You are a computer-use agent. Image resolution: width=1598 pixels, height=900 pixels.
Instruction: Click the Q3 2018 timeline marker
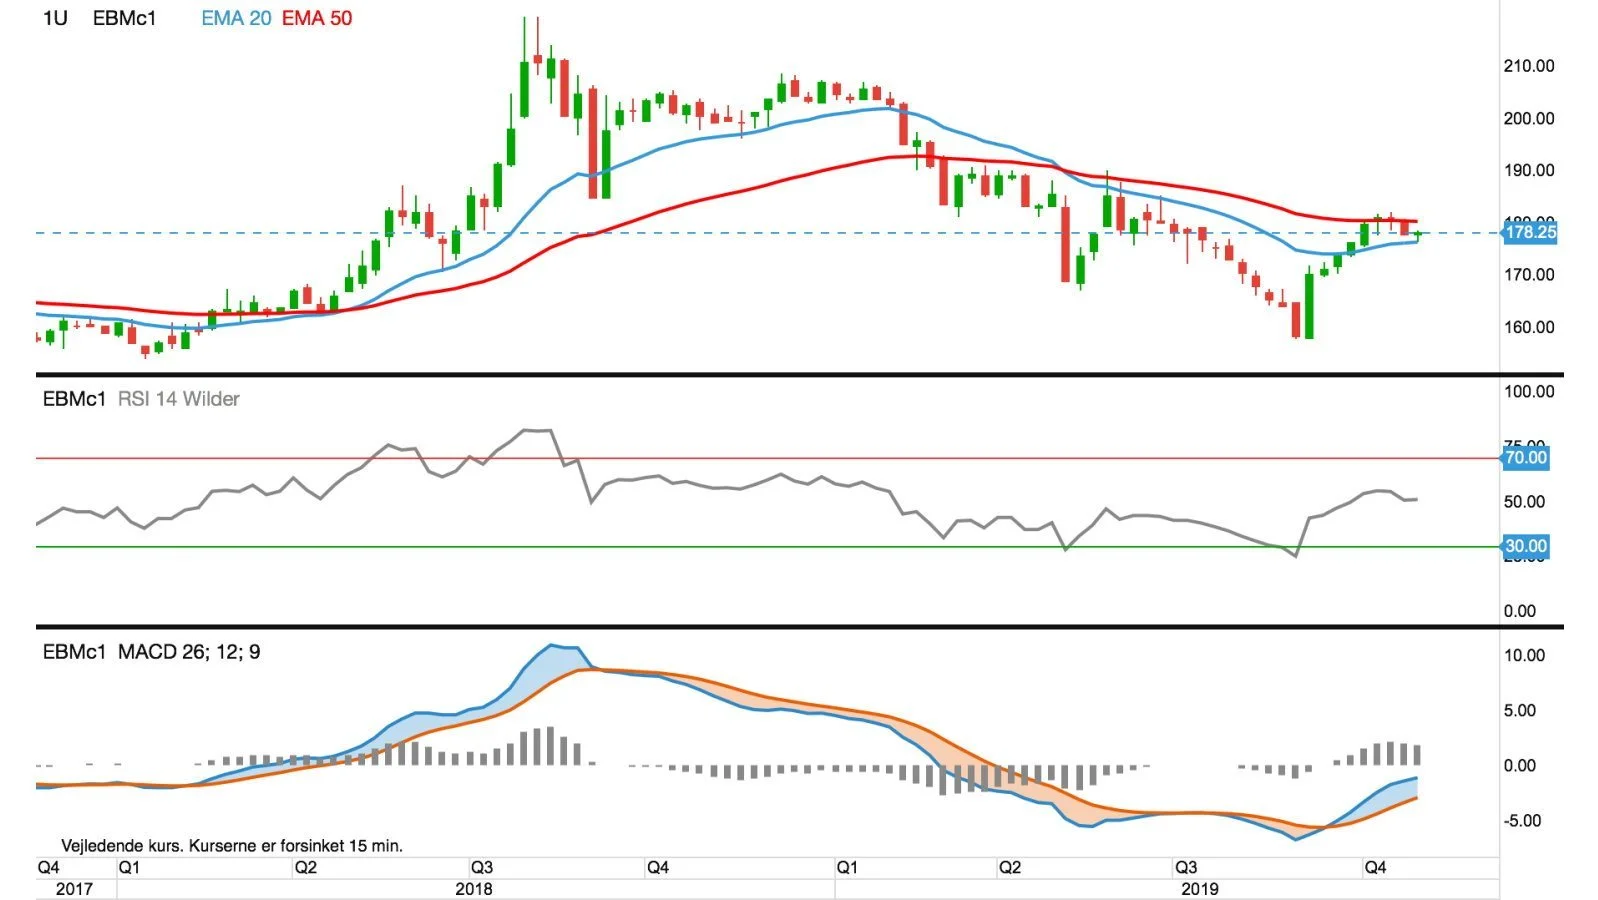click(482, 867)
